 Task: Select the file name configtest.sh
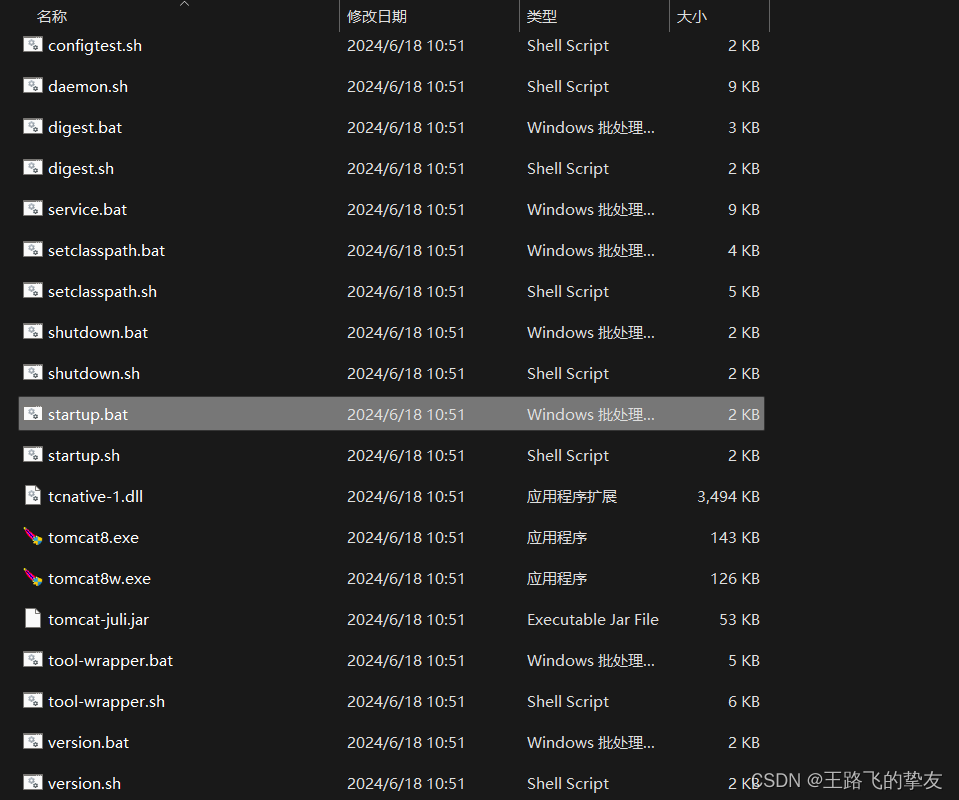tap(95, 46)
